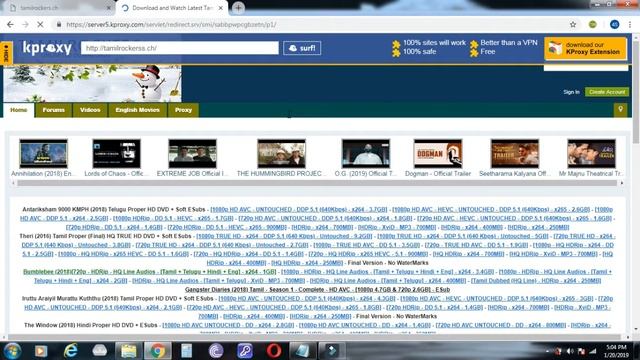Image resolution: width=640 pixels, height=360 pixels.
Task: Go back to the previous page
Action: coord(10,24)
